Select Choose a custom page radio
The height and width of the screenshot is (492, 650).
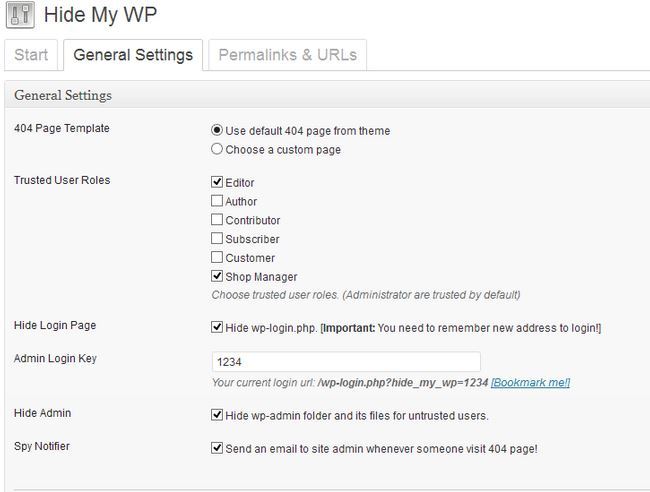(217, 149)
